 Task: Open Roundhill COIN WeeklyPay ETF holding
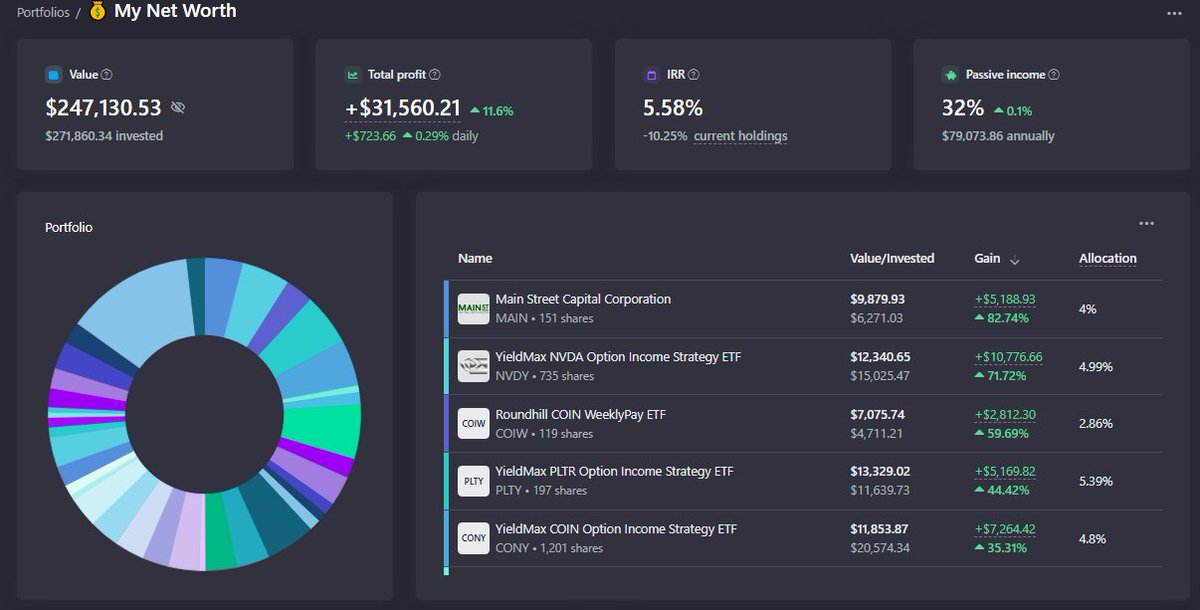pyautogui.click(x=581, y=414)
